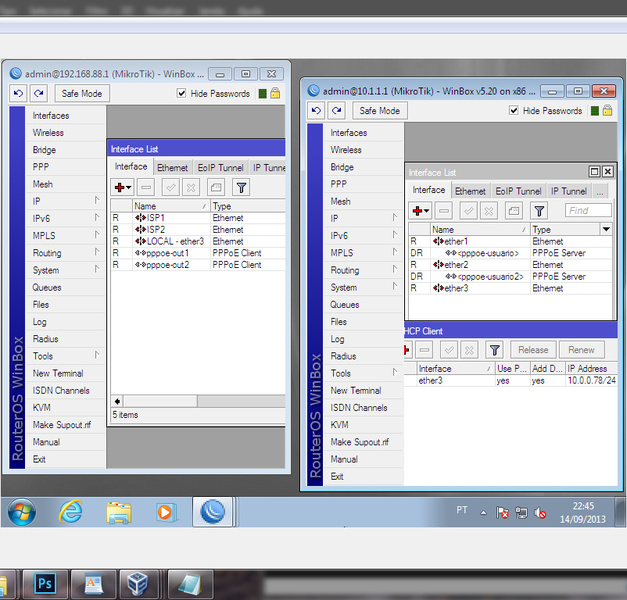Click disable X icon in right Interface List
Screen dimensions: 627x600
click(x=489, y=210)
